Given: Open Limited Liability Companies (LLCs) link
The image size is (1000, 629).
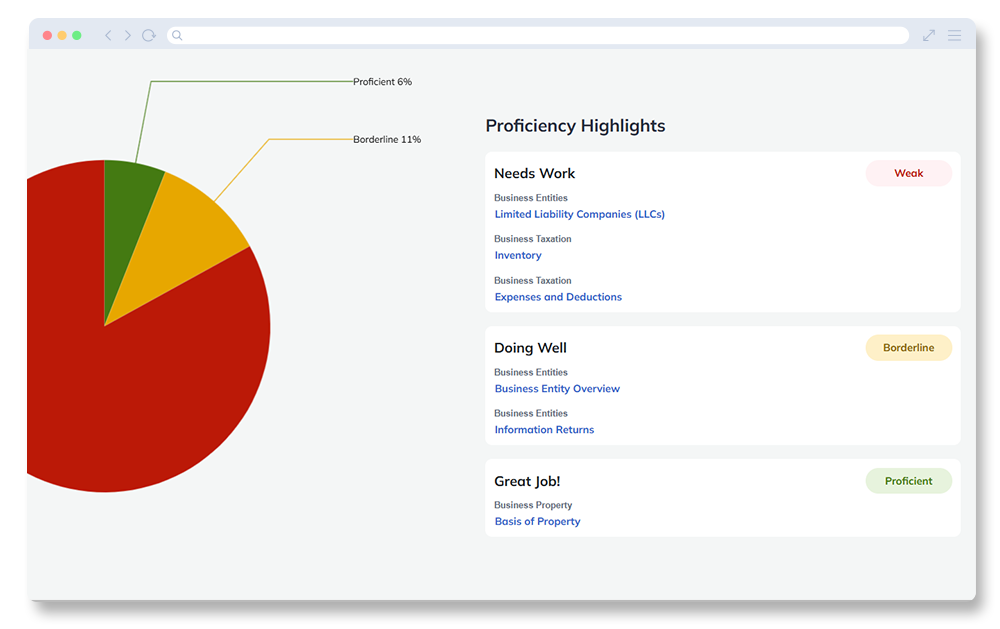Looking at the screenshot, I should pos(579,214).
